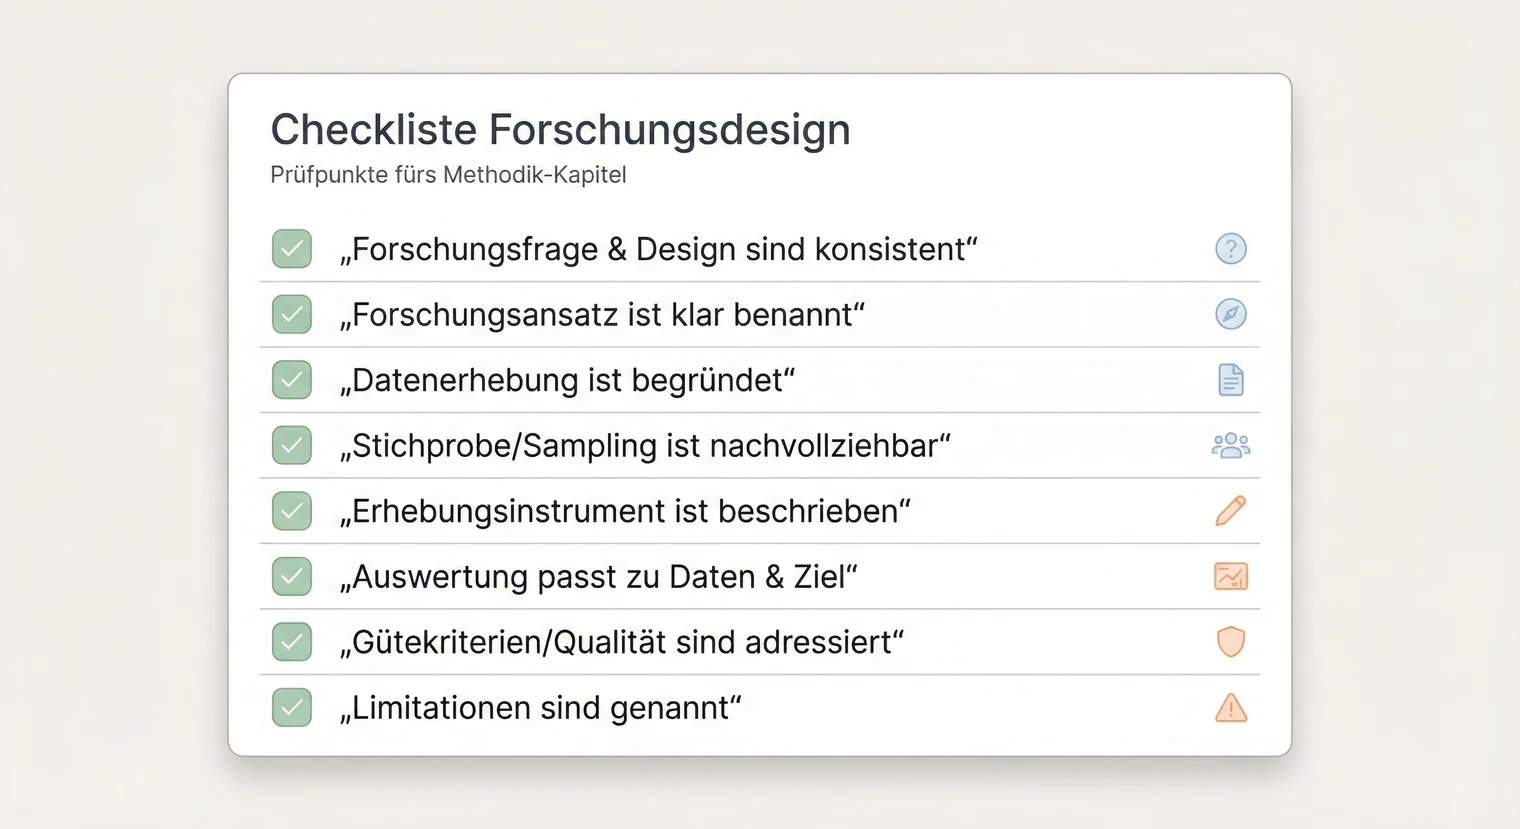Toggle the checkbox for 'Auswertung passt zu Daten & Ziel'
Viewport: 1520px width, 829px height.
(291, 576)
